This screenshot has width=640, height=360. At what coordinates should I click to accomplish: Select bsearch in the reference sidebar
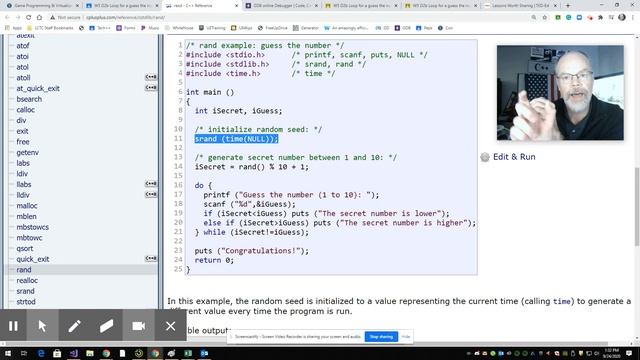29,99
